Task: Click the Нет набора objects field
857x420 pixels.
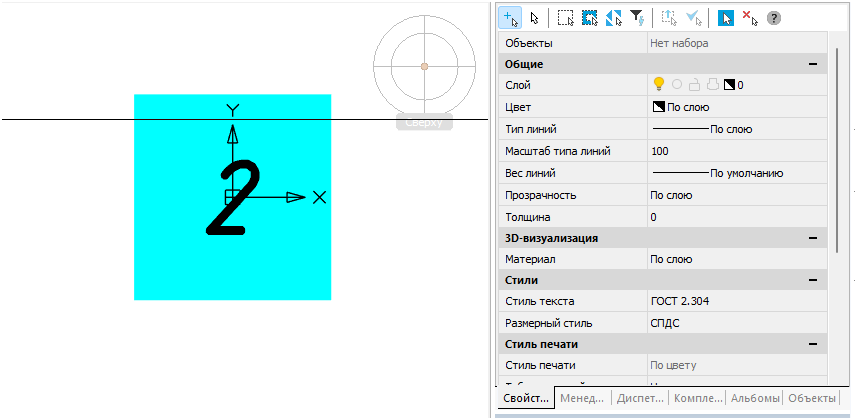Action: 737,43
